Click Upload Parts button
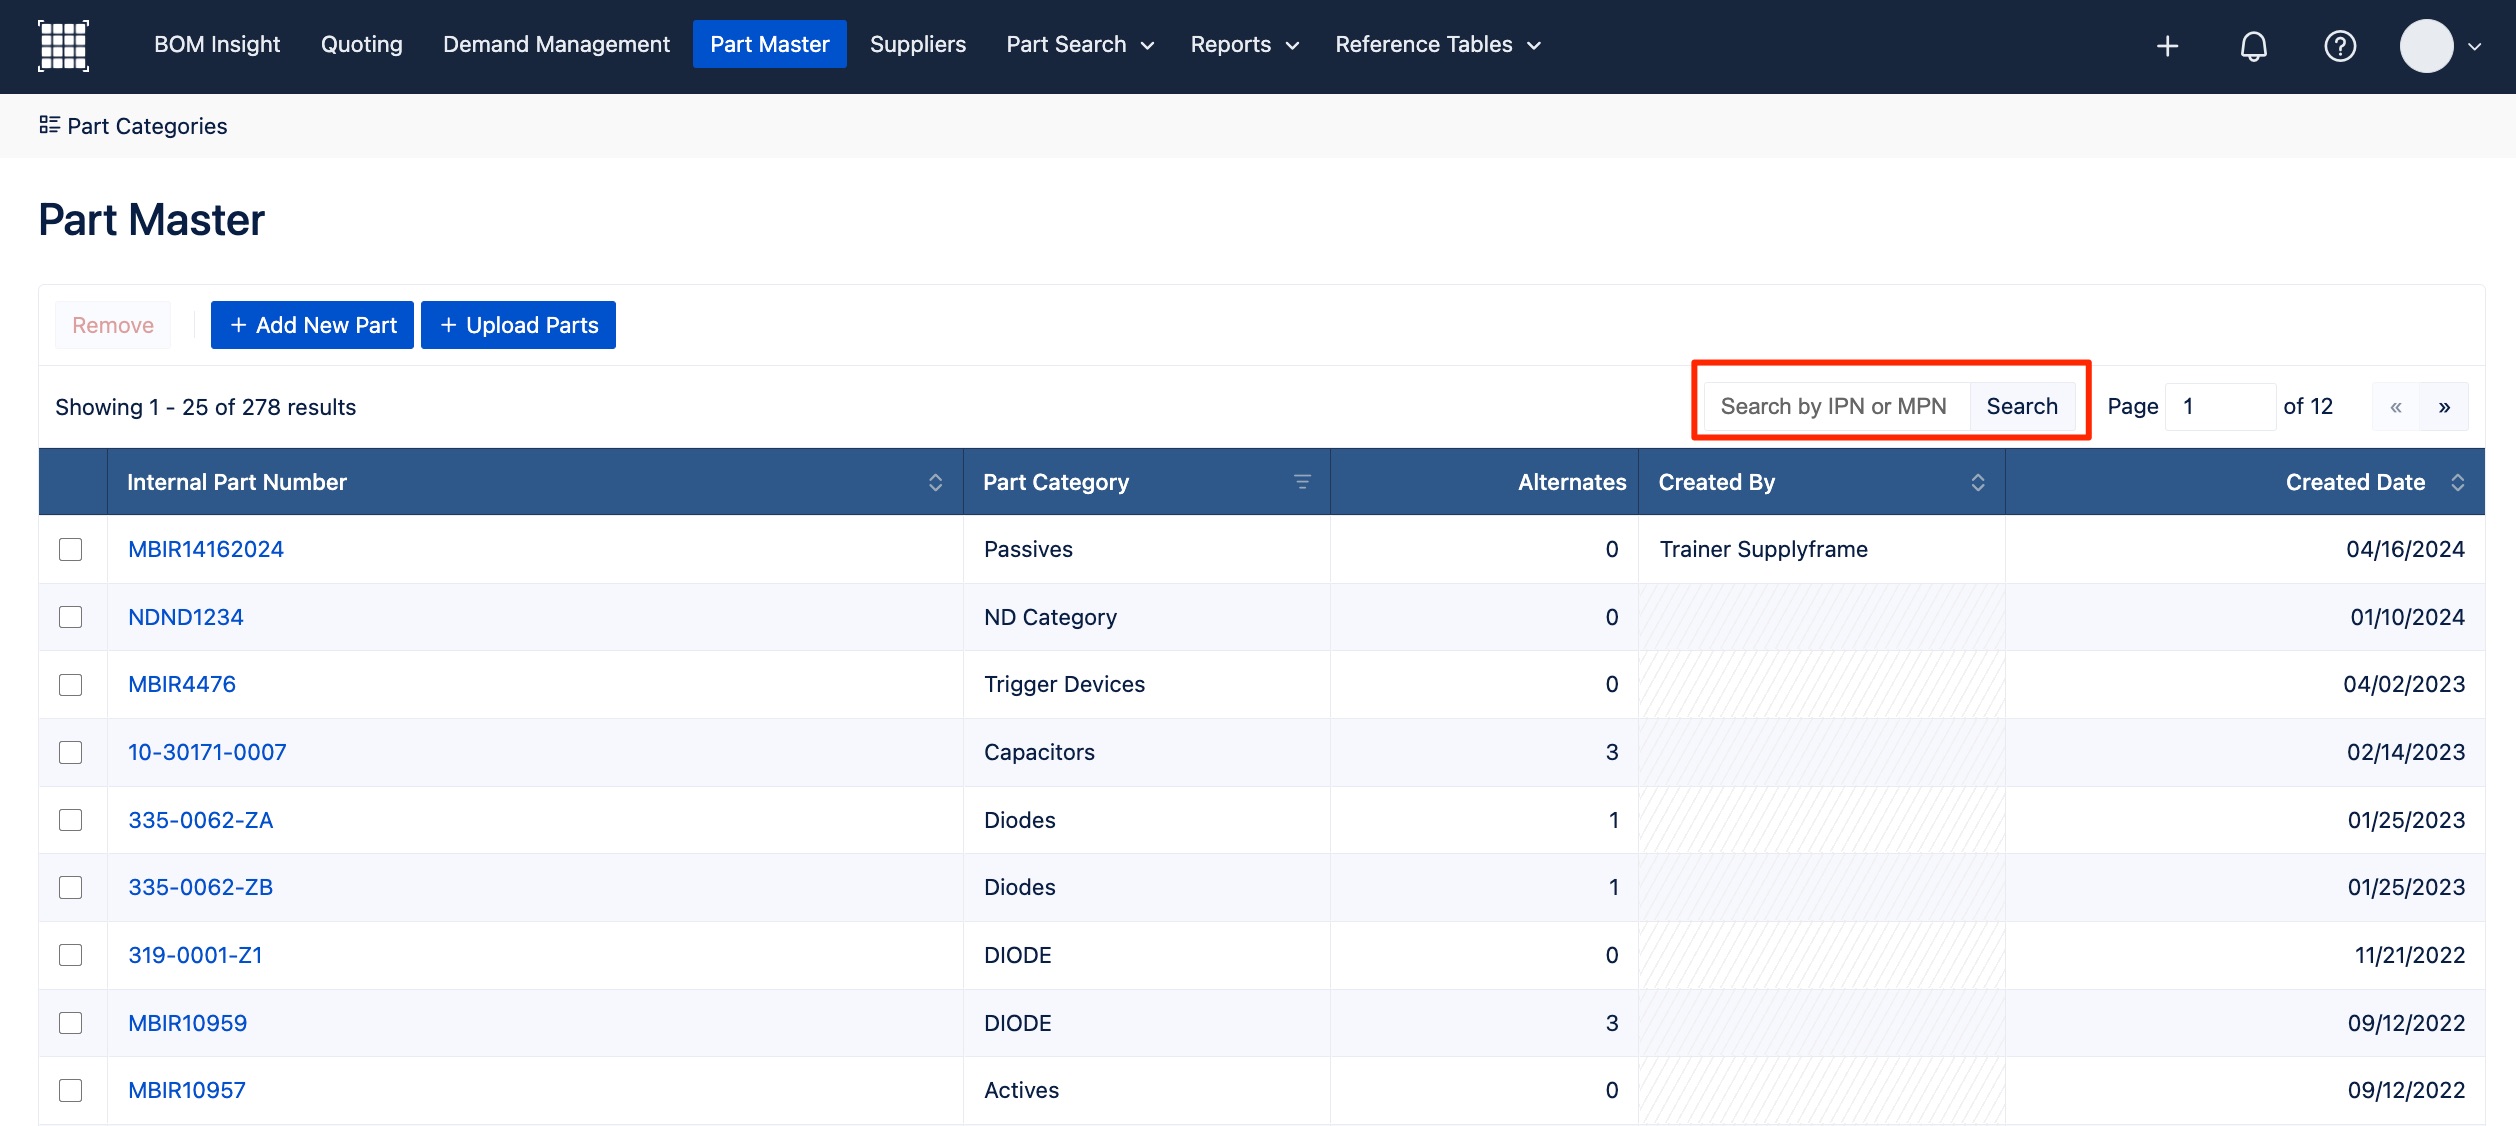This screenshot has width=2516, height=1126. [518, 325]
